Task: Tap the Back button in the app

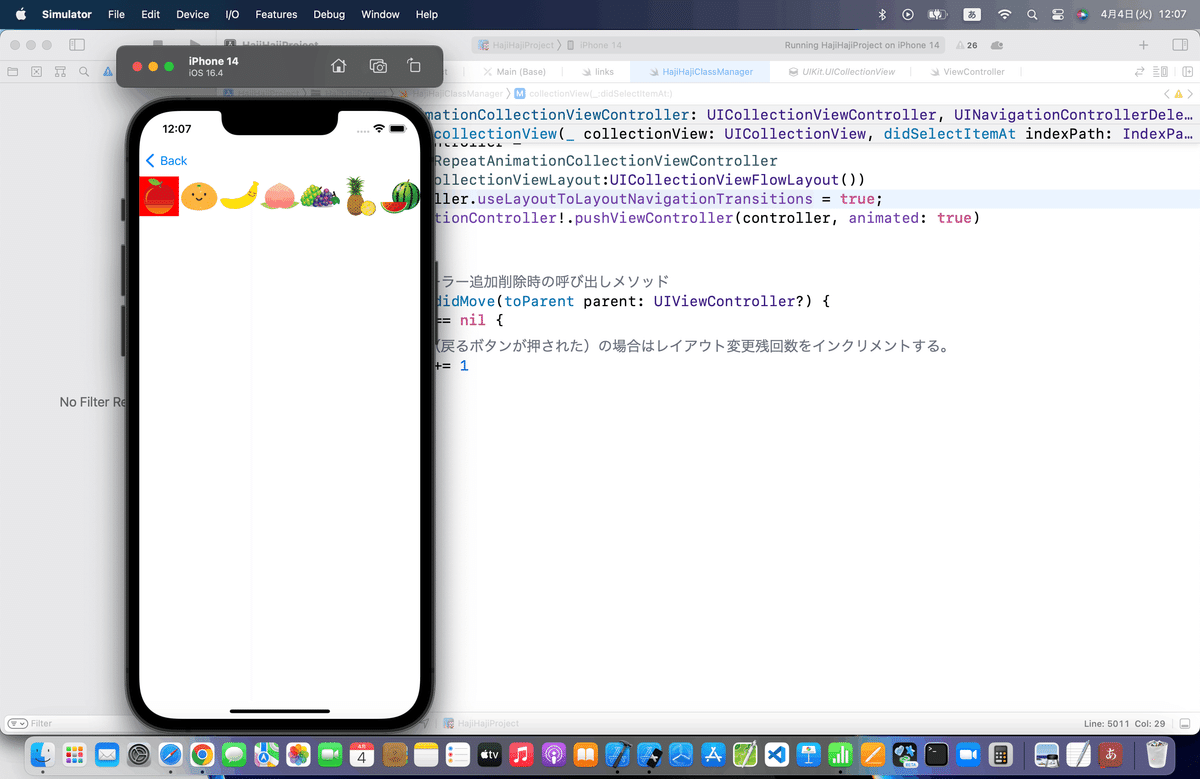Action: point(166,161)
